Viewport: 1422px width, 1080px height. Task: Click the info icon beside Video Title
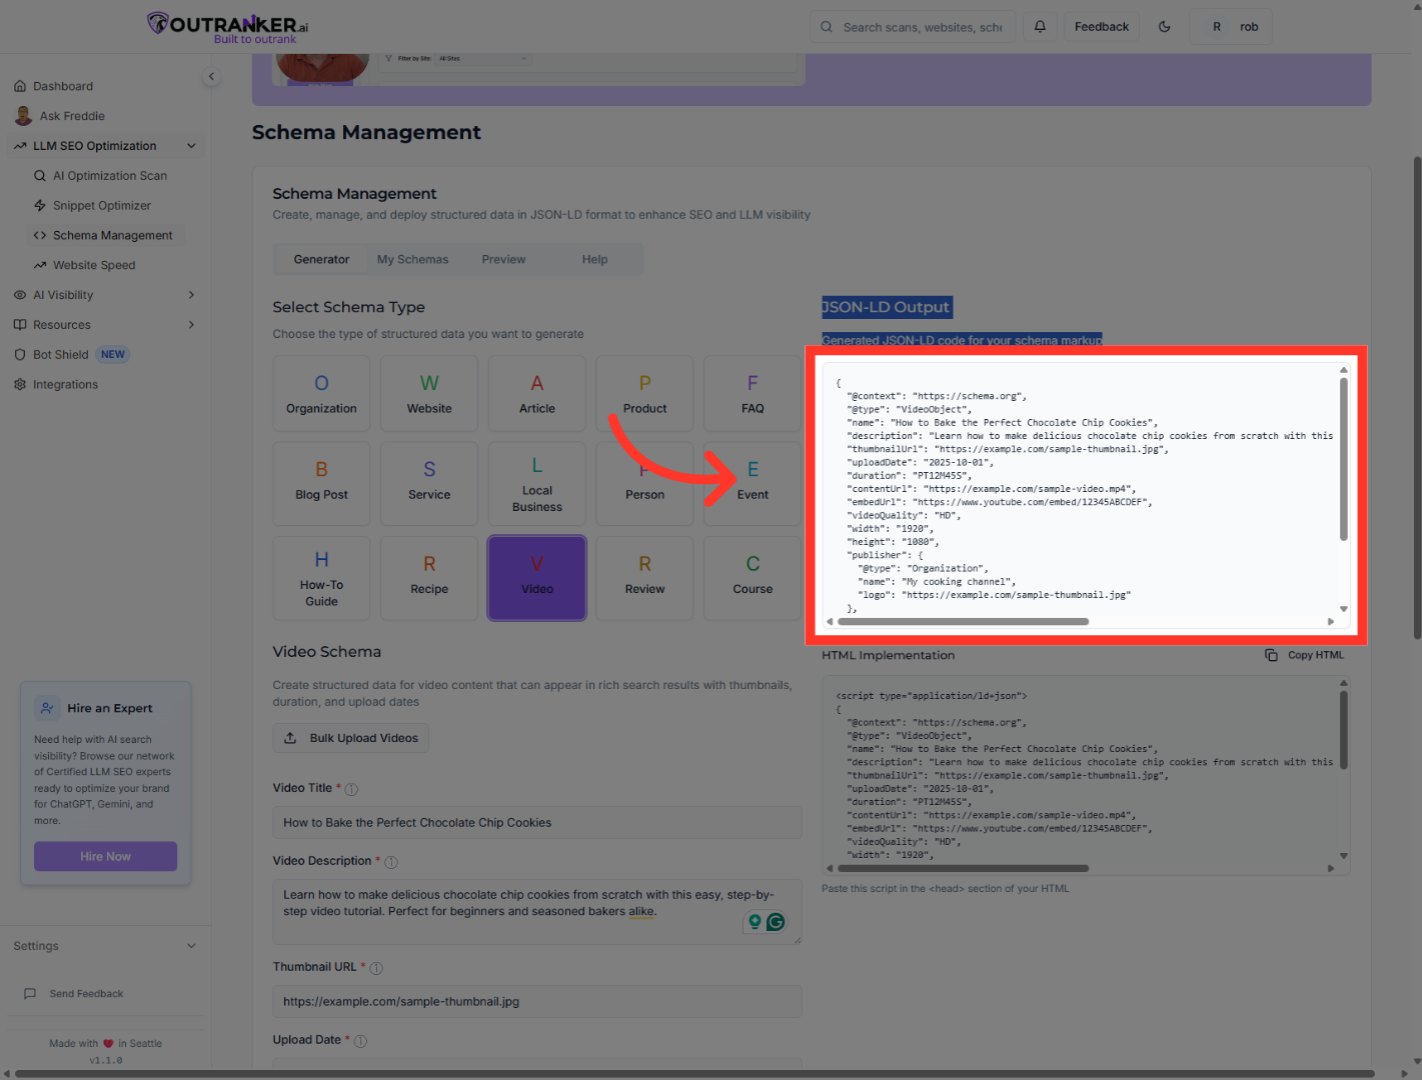(x=351, y=788)
